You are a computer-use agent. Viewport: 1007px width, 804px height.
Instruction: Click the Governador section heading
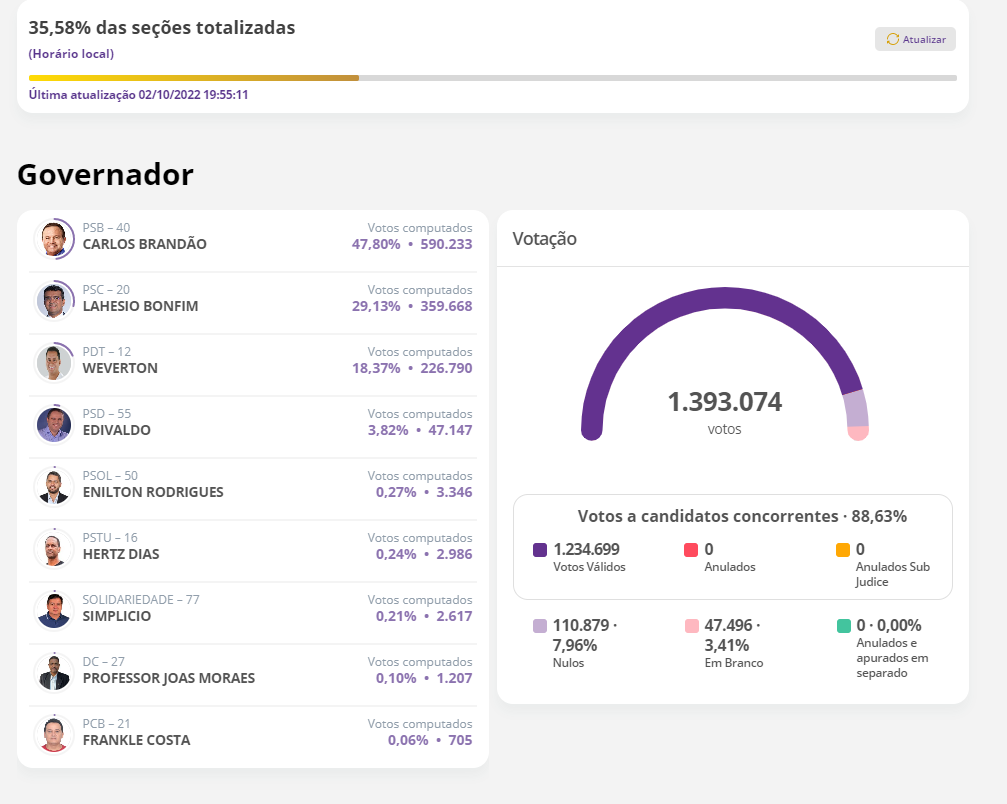pos(105,175)
